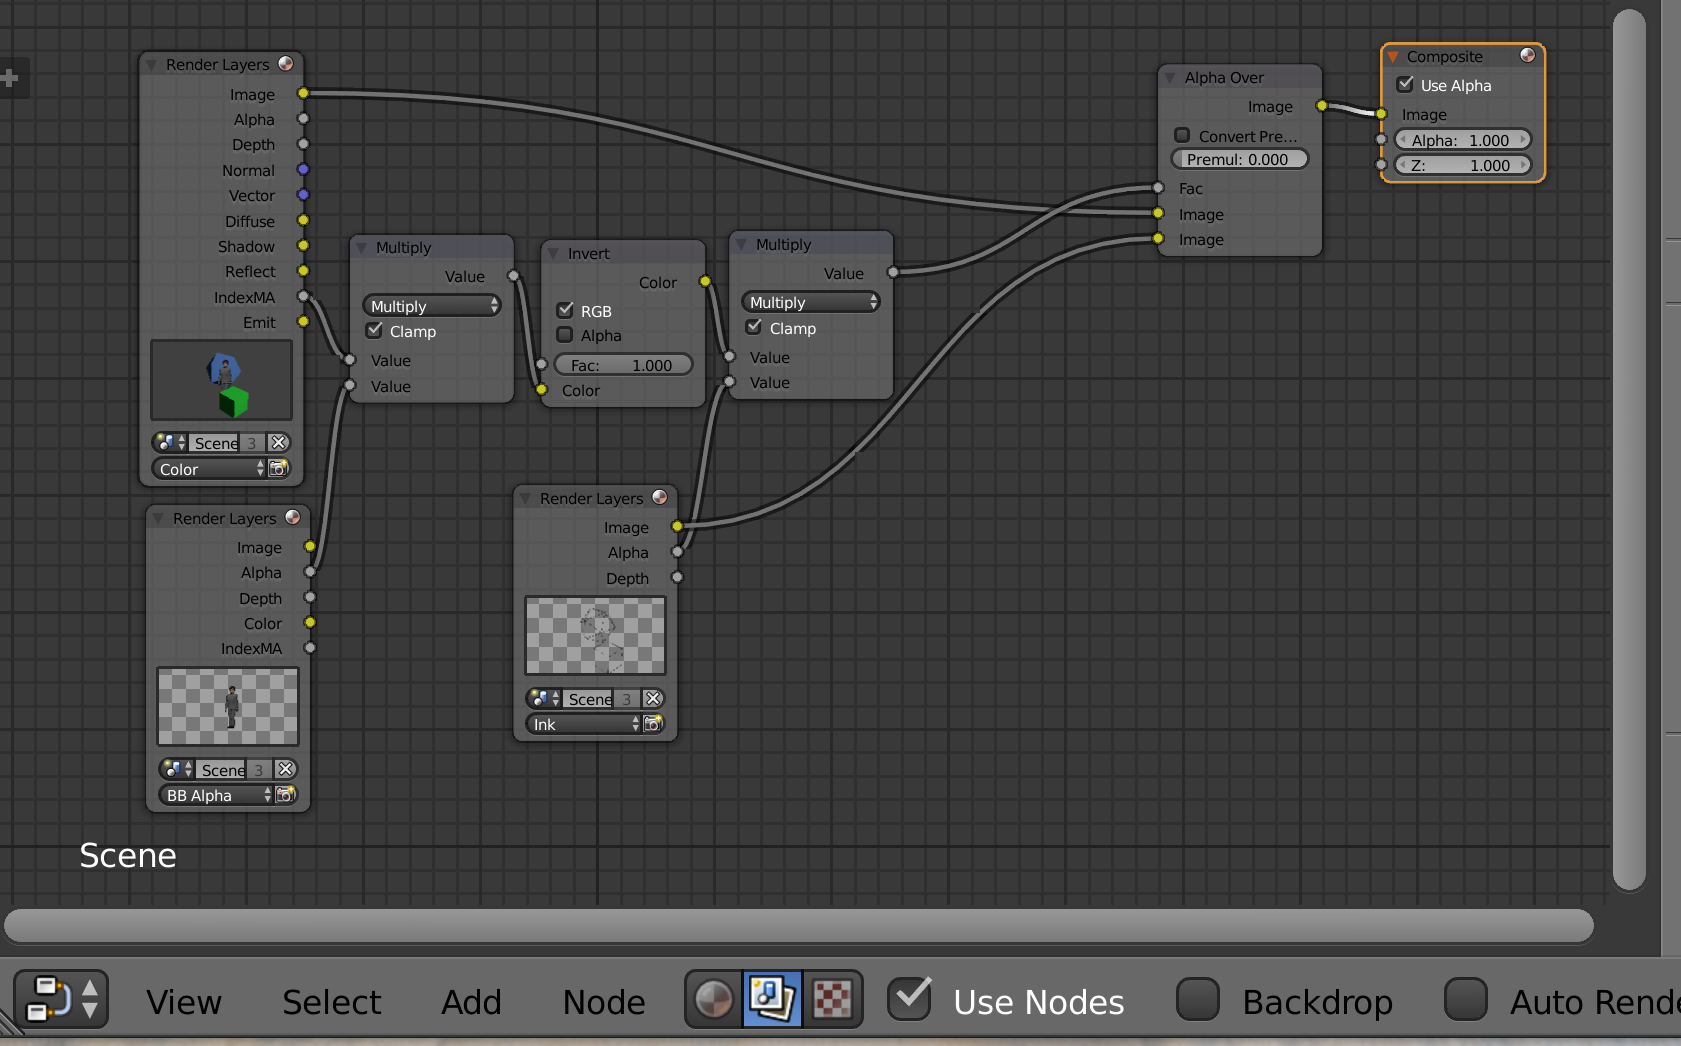Open the BB Alpha layer dropdown
This screenshot has height=1046, width=1681.
[214, 795]
